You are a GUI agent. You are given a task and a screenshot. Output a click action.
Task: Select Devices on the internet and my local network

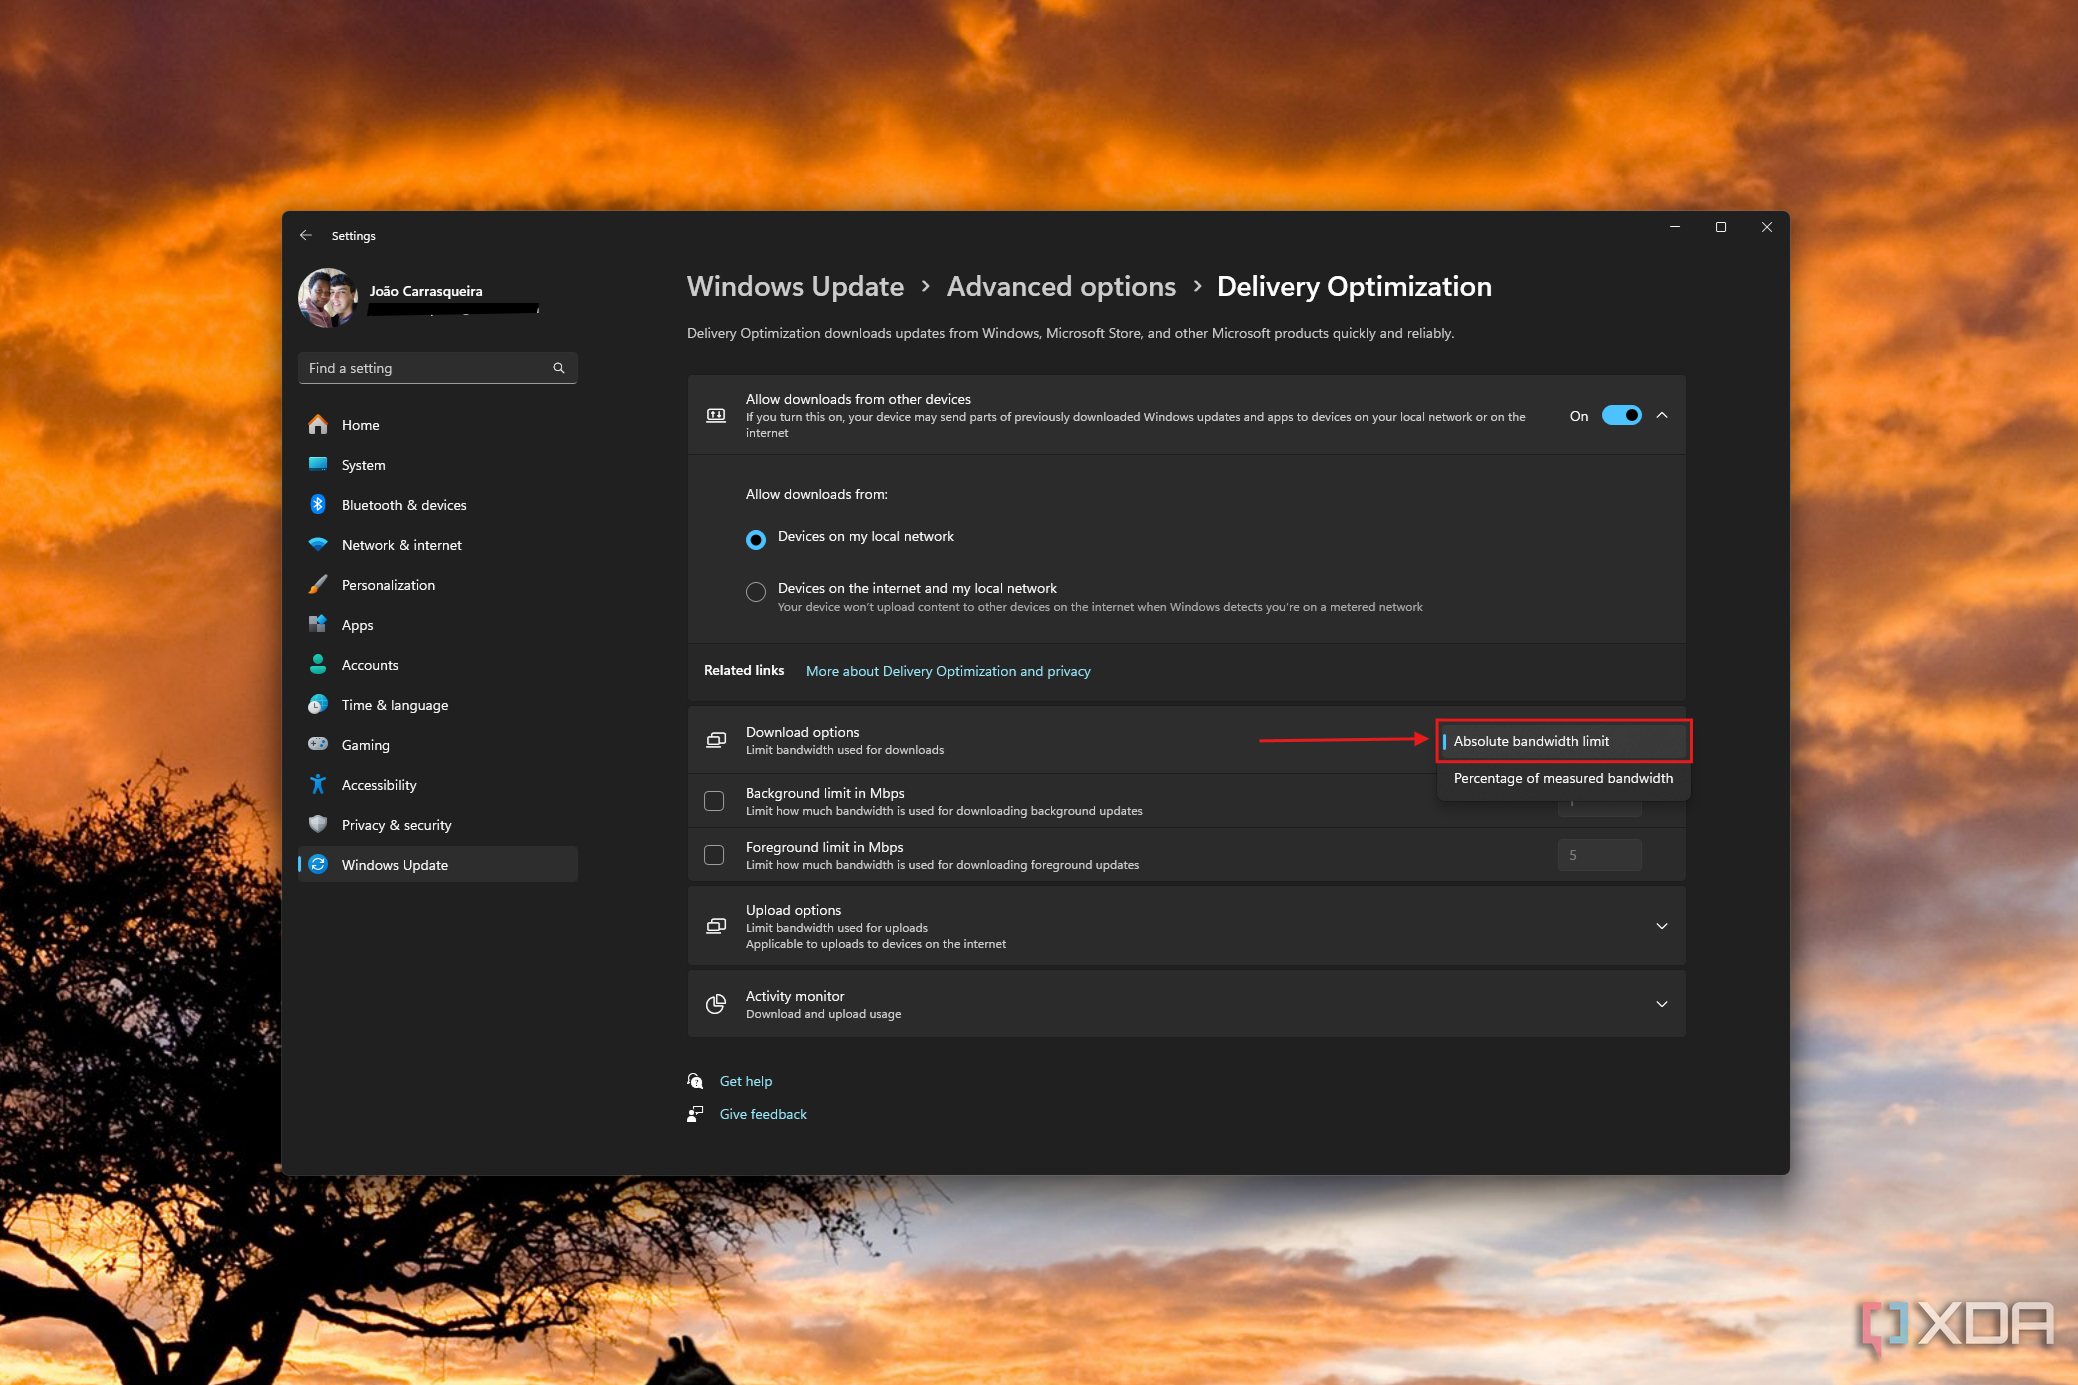(755, 590)
